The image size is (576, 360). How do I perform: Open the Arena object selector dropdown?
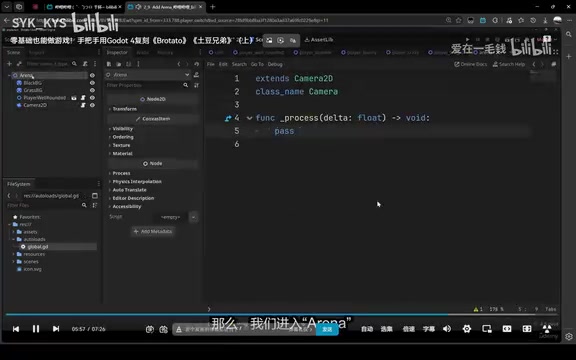pos(147,75)
